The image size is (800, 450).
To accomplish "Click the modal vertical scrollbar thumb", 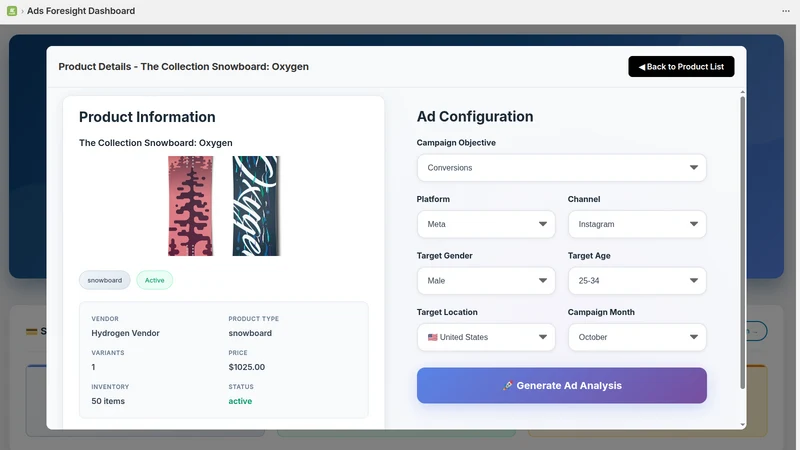I will [x=742, y=242].
